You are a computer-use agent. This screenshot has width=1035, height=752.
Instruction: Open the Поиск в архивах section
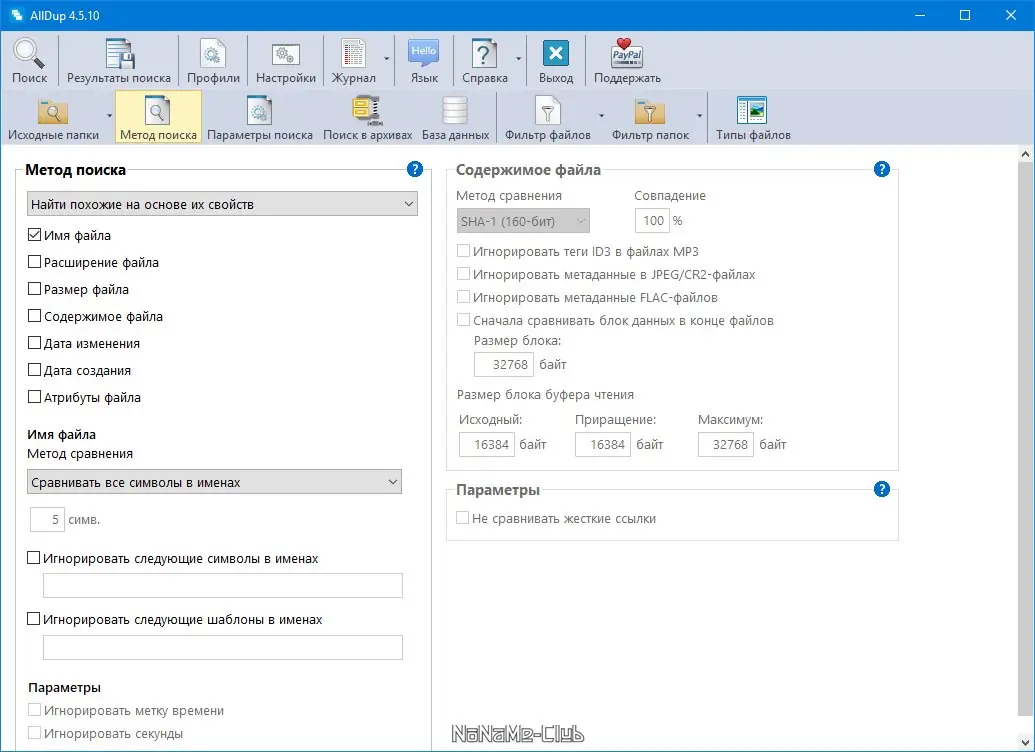(368, 118)
